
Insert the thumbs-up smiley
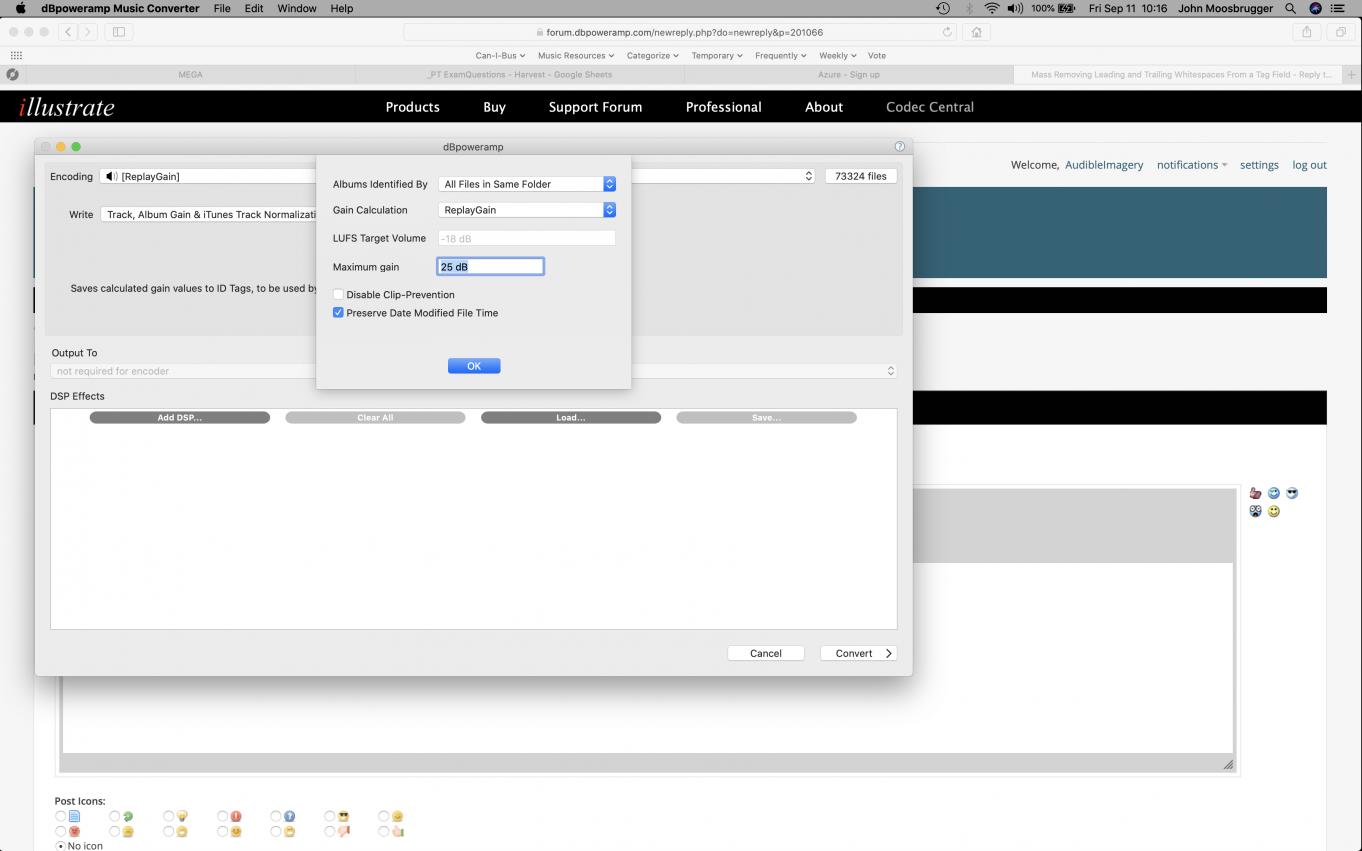(x=1255, y=493)
